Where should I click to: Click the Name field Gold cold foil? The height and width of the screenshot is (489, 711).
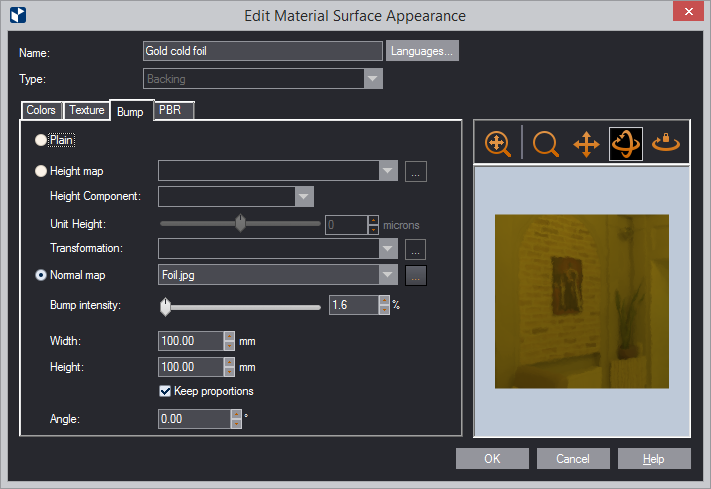pos(263,51)
